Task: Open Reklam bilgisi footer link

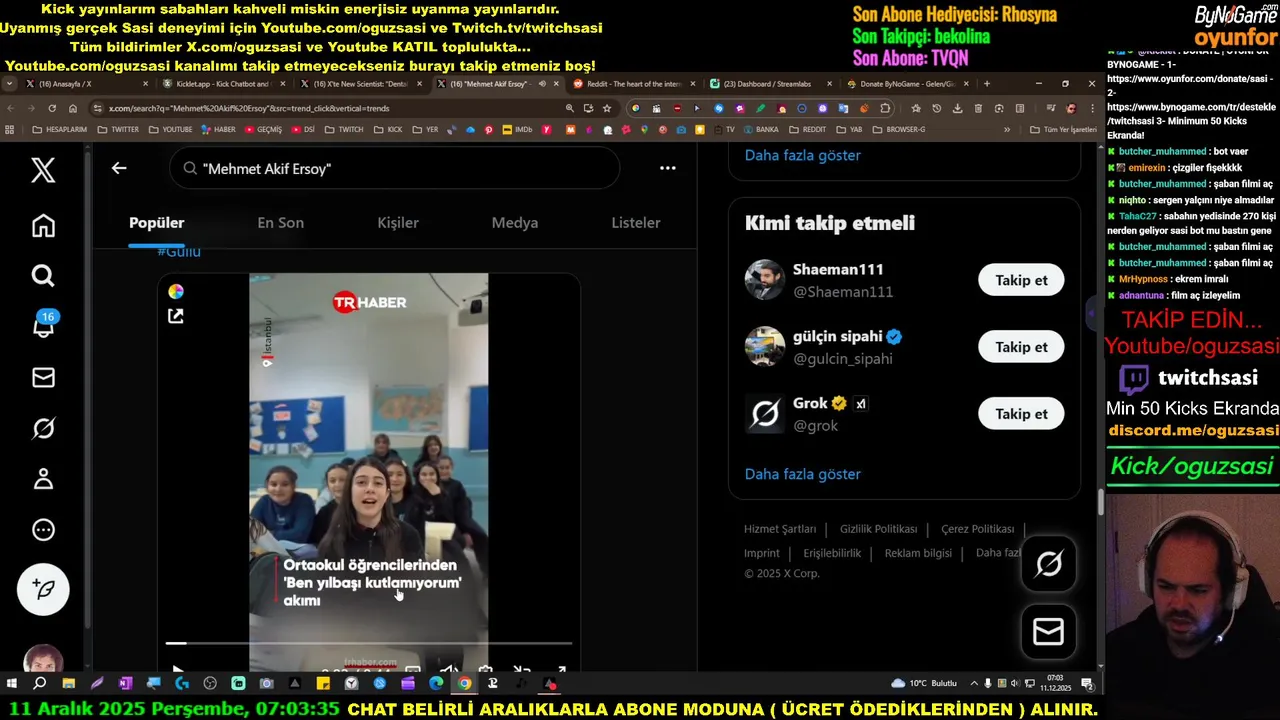Action: [918, 553]
